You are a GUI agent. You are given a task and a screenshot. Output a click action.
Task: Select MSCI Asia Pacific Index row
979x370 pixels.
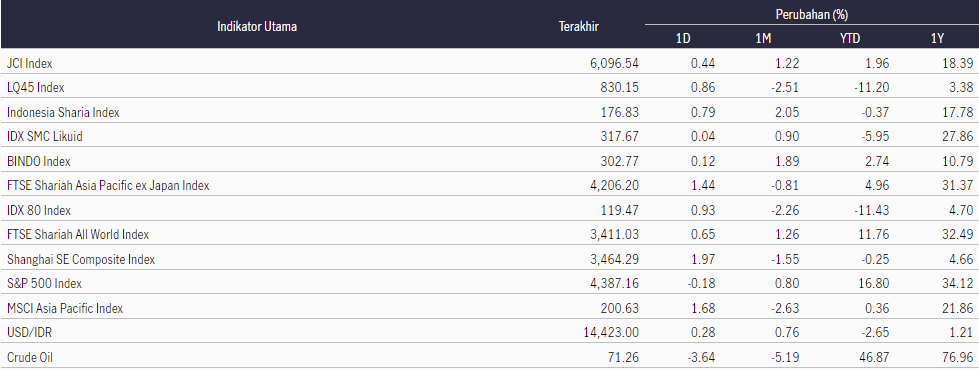tap(490, 308)
